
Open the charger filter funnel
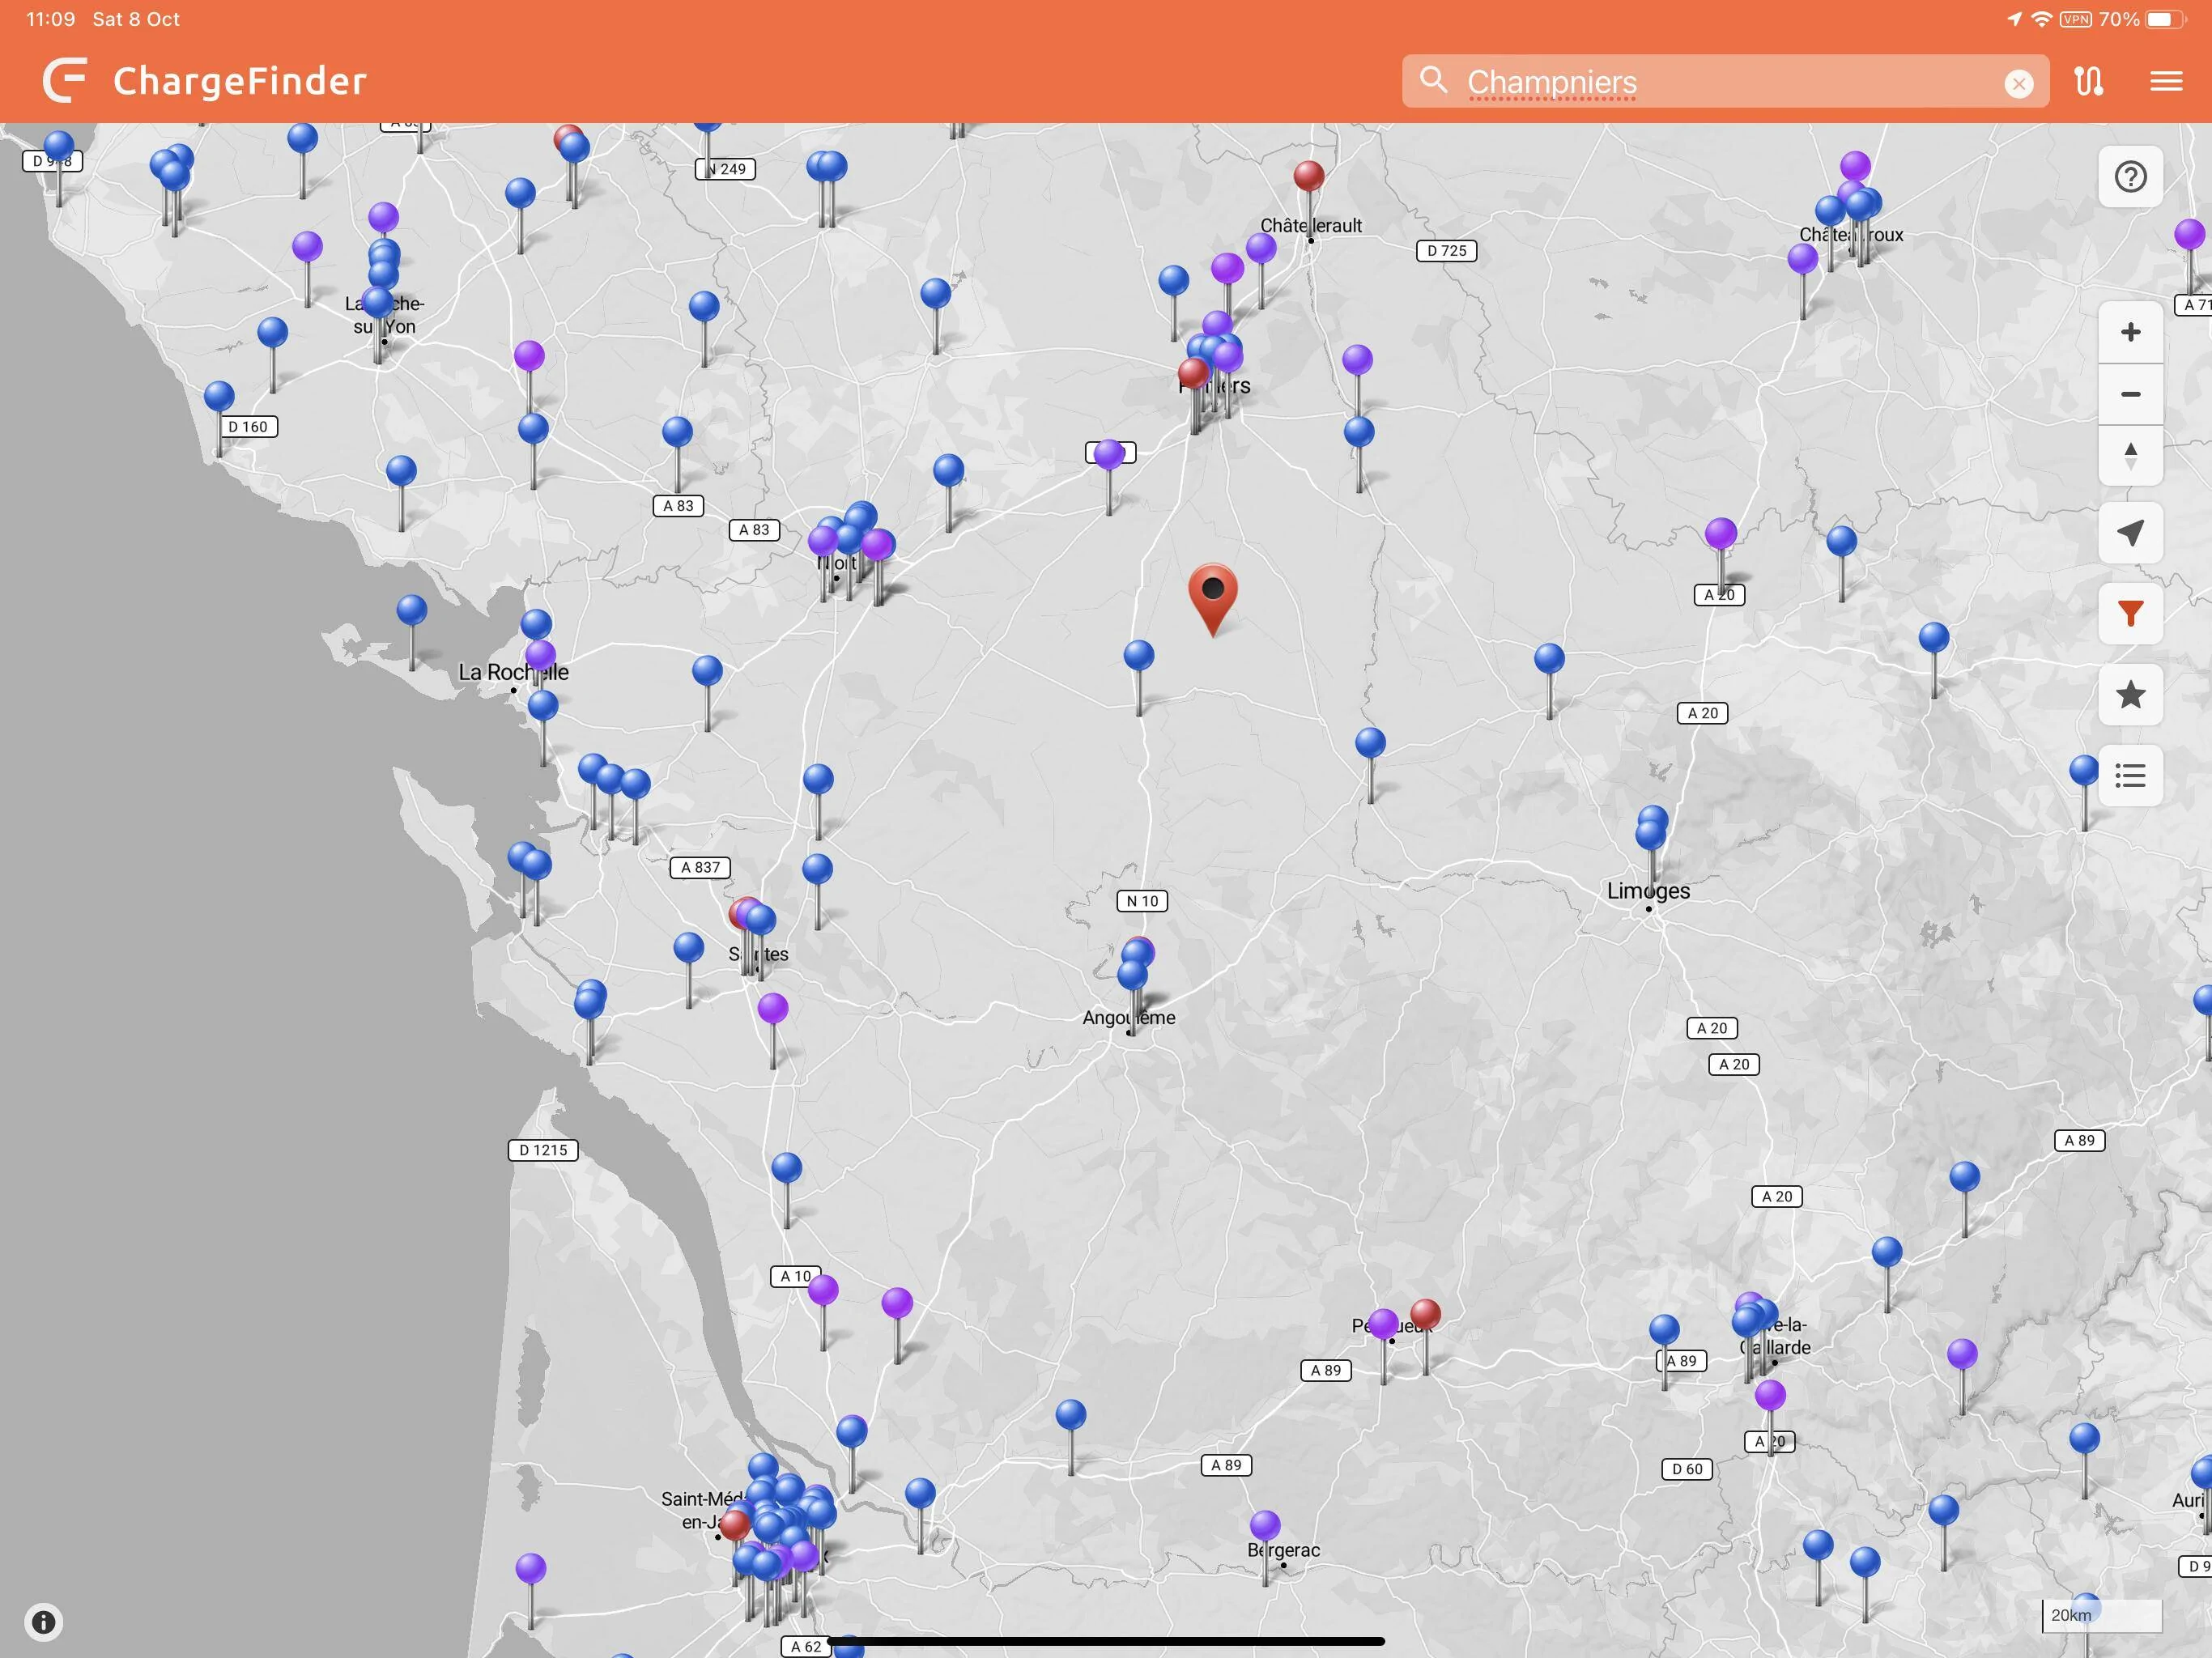point(2130,613)
